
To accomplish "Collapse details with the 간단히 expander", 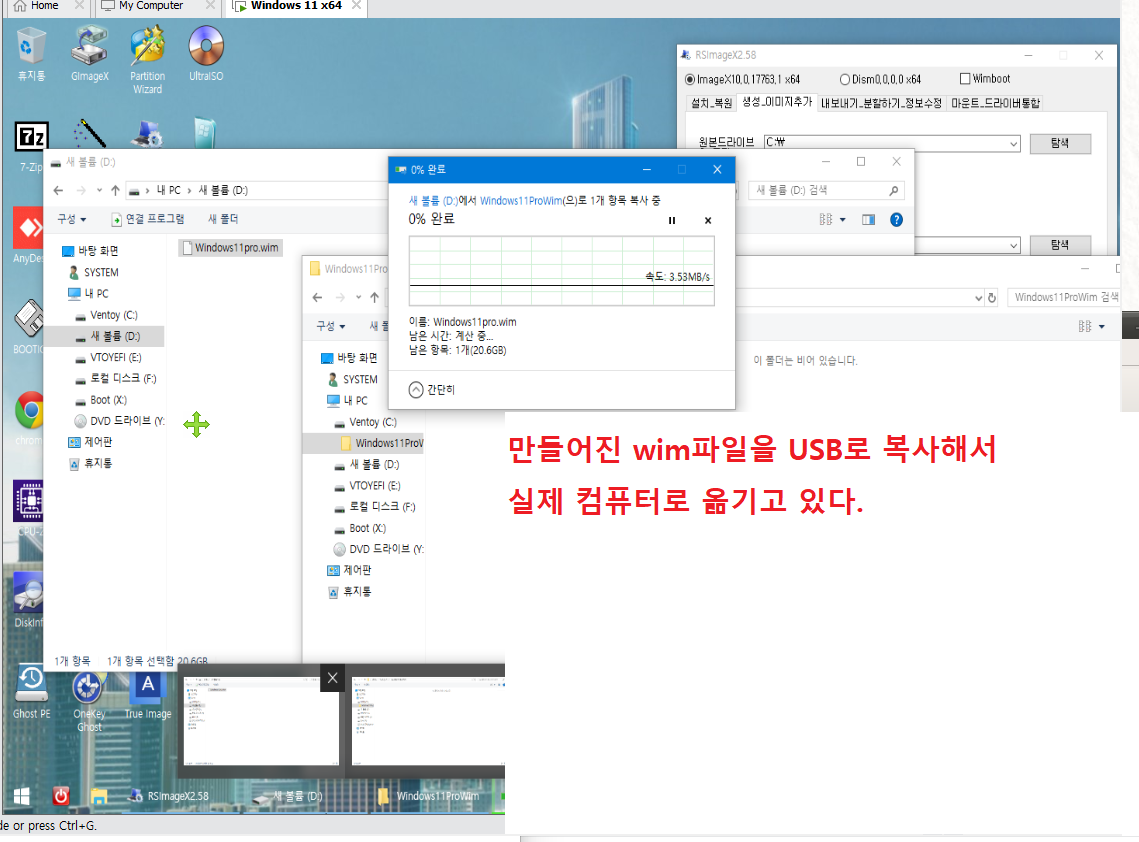I will coord(431,390).
